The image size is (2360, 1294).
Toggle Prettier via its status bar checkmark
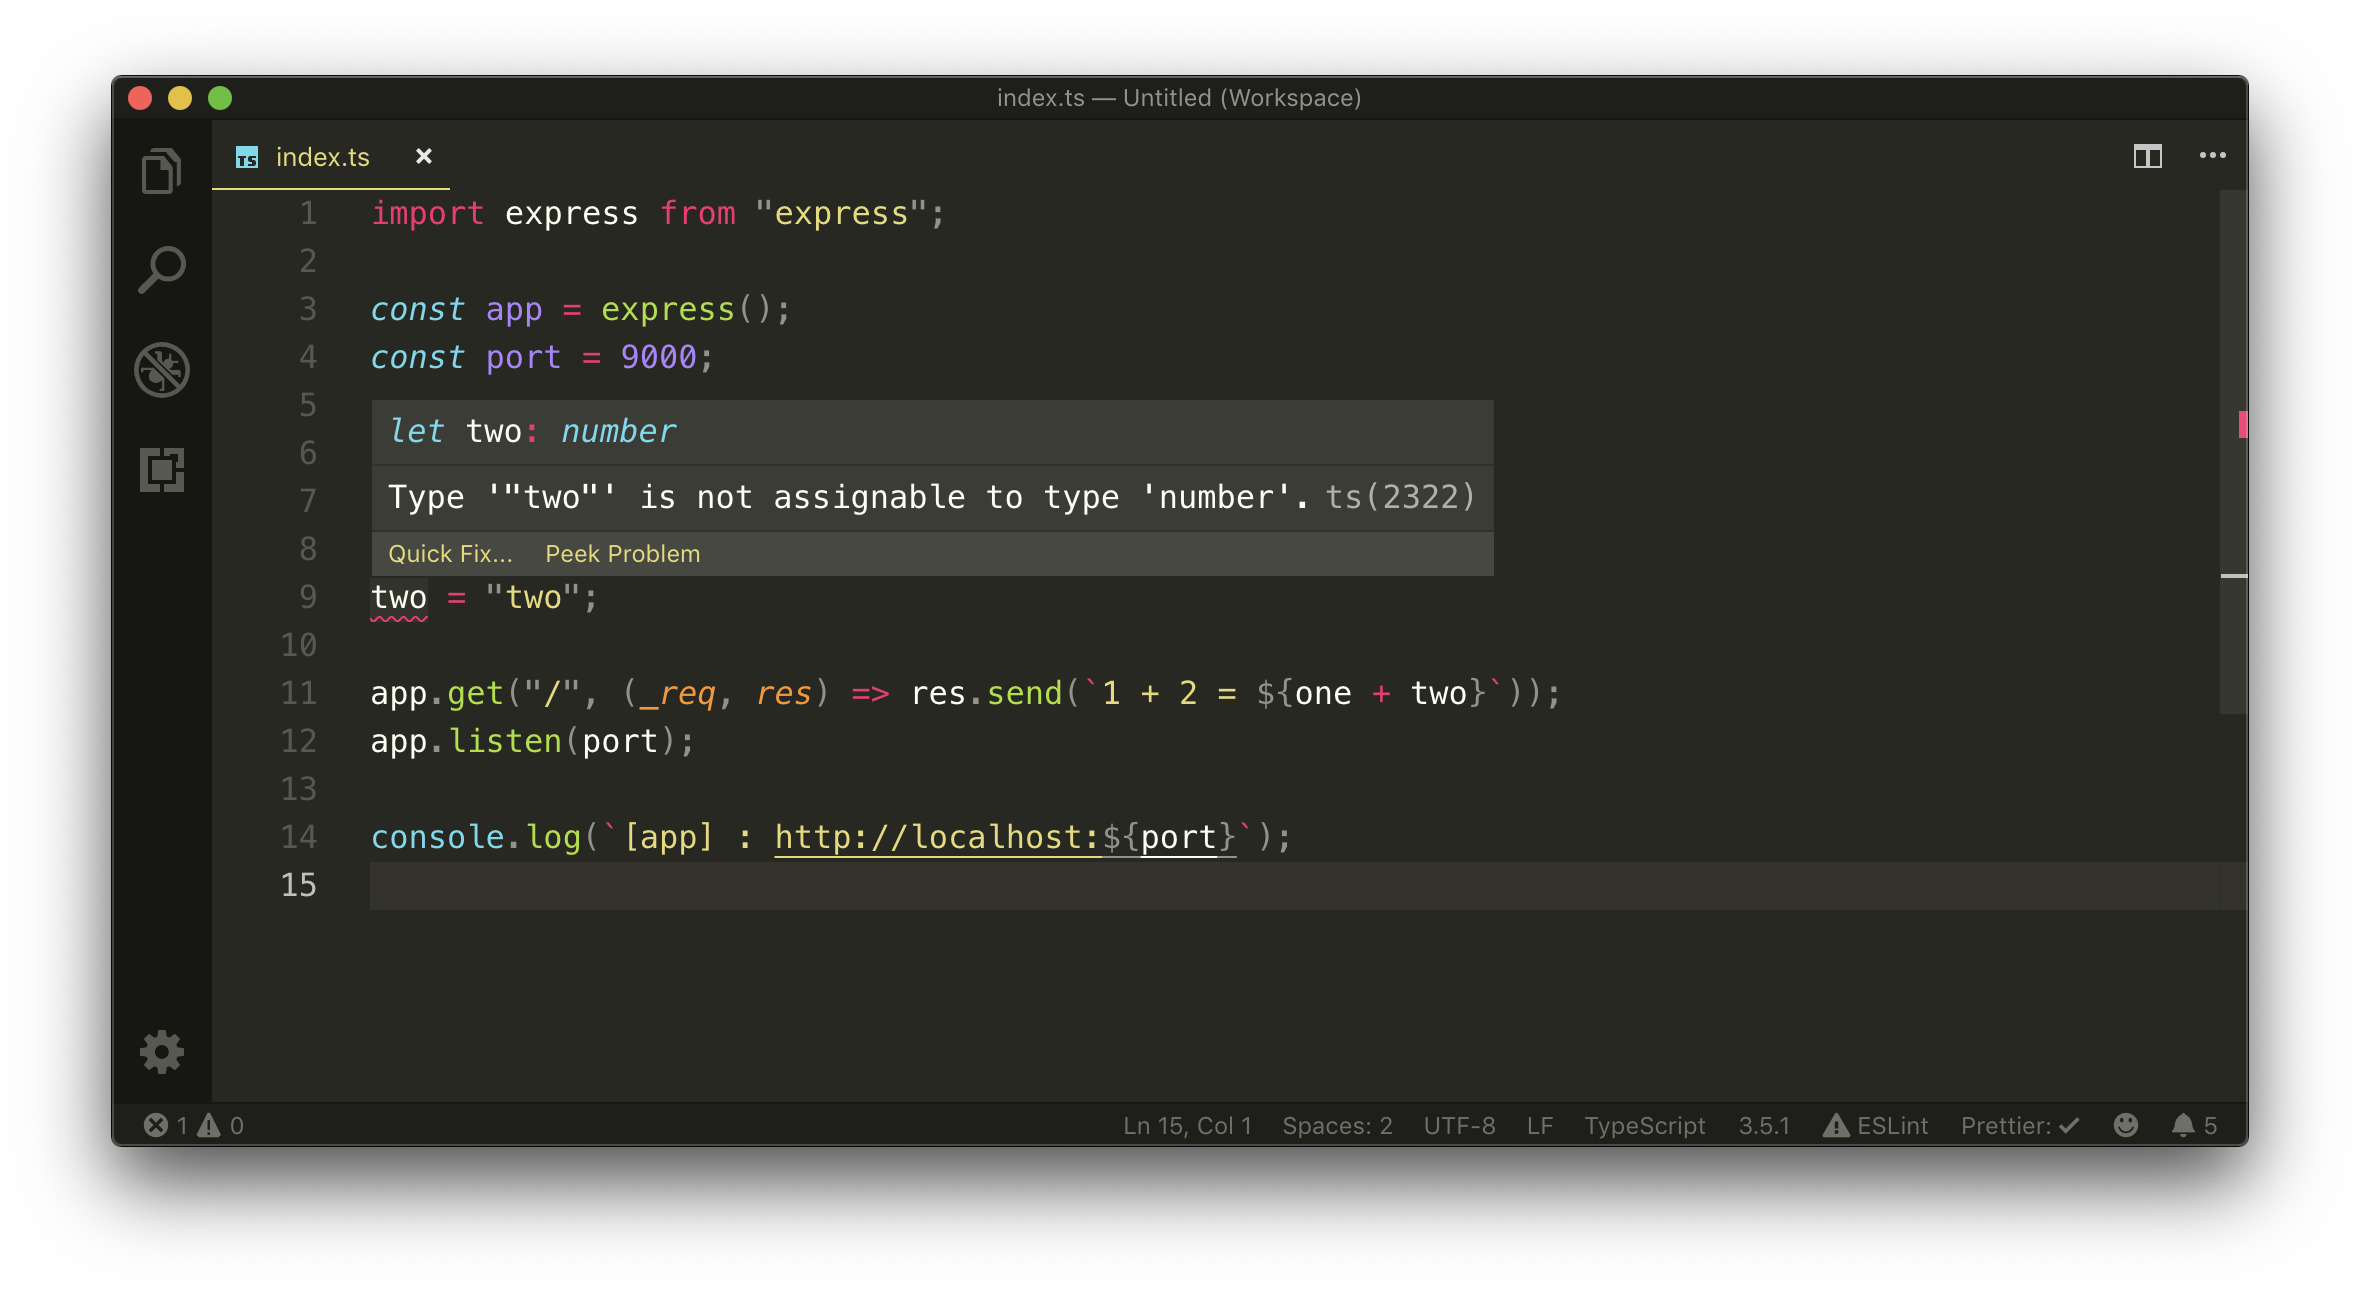pos(2020,1125)
